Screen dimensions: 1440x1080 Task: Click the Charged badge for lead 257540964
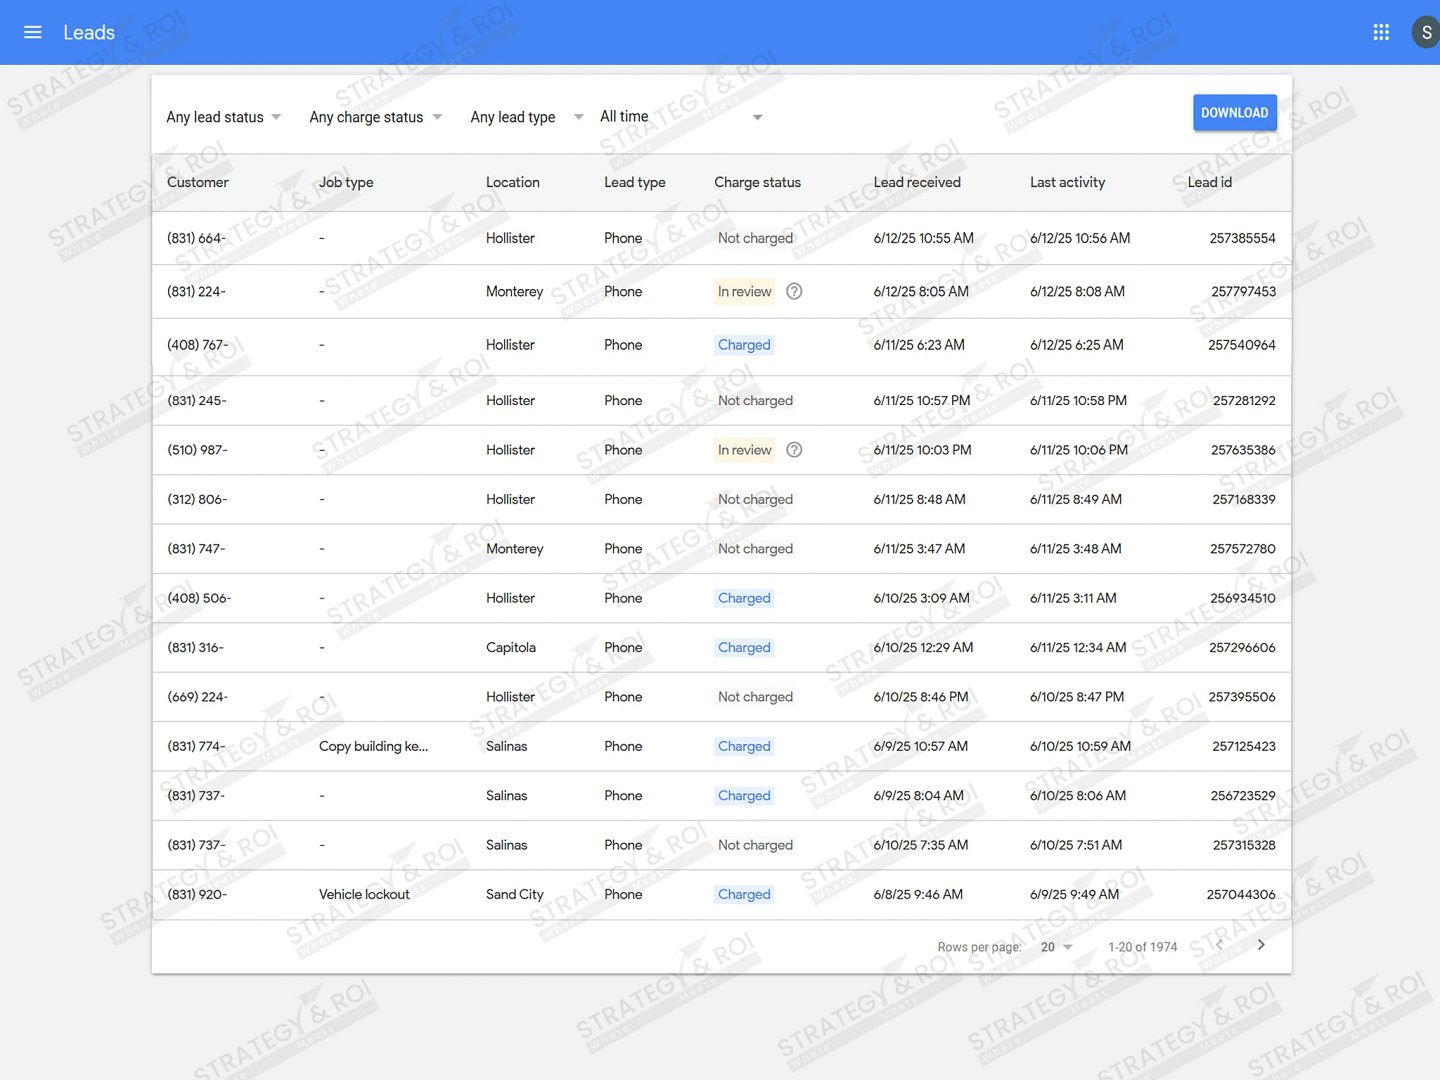tap(744, 345)
